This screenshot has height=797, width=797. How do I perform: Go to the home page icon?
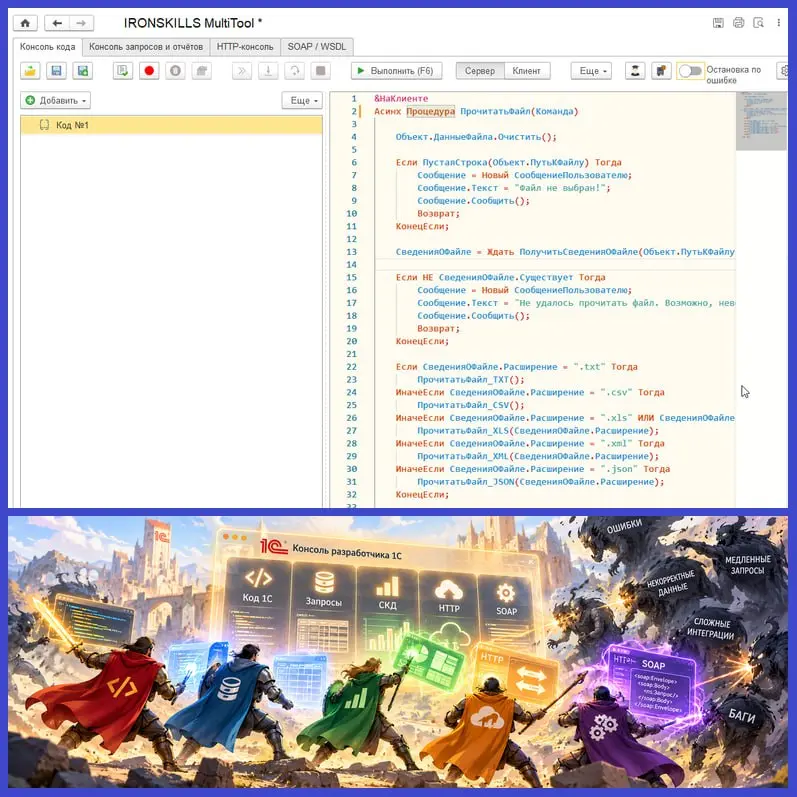25,23
